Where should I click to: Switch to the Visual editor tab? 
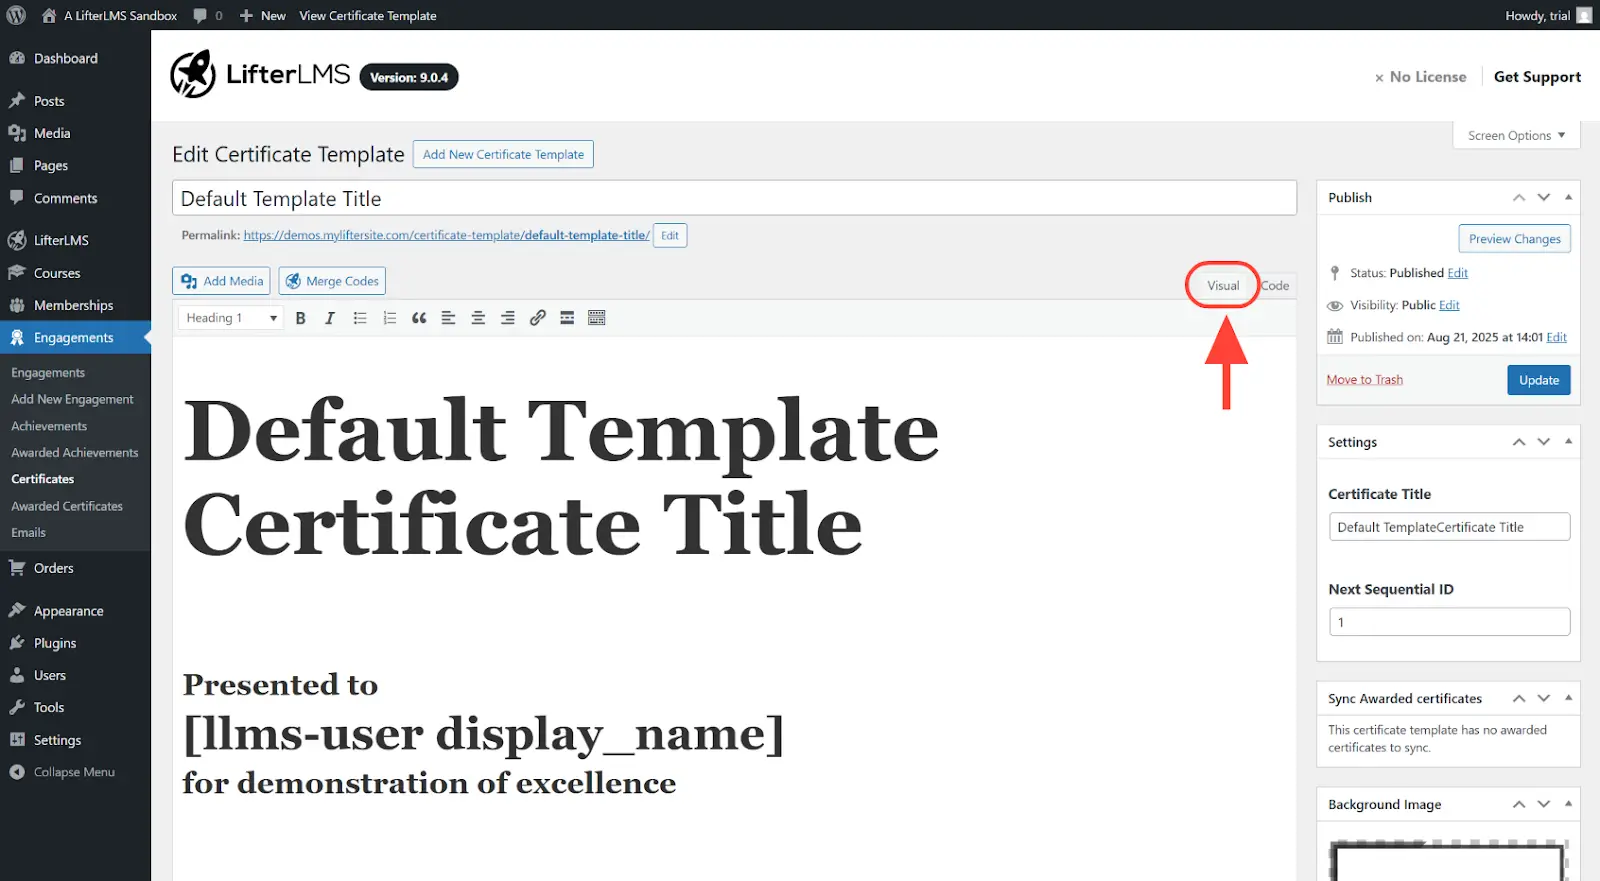click(x=1222, y=285)
